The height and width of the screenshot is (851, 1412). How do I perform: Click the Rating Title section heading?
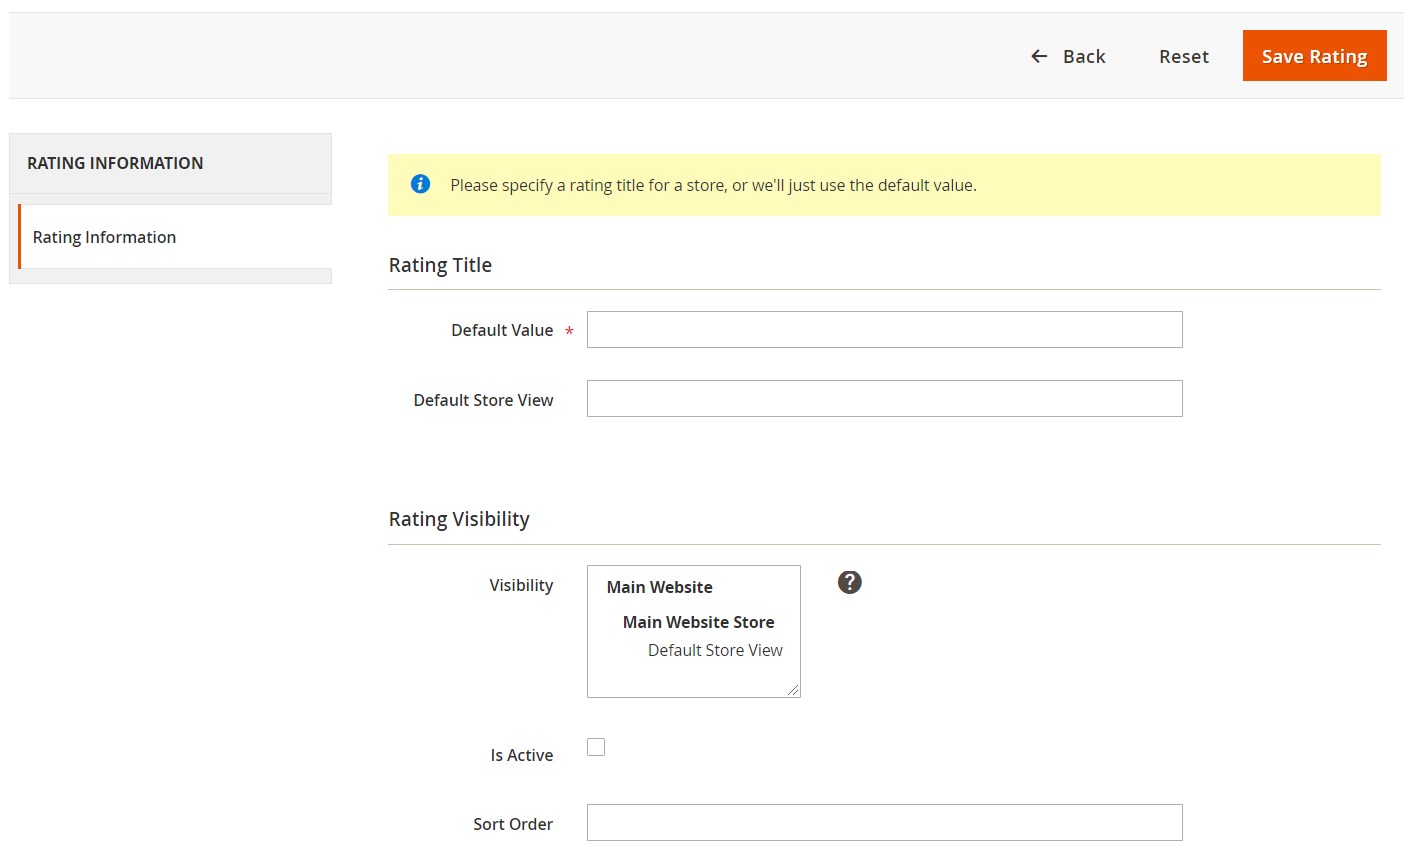(440, 265)
